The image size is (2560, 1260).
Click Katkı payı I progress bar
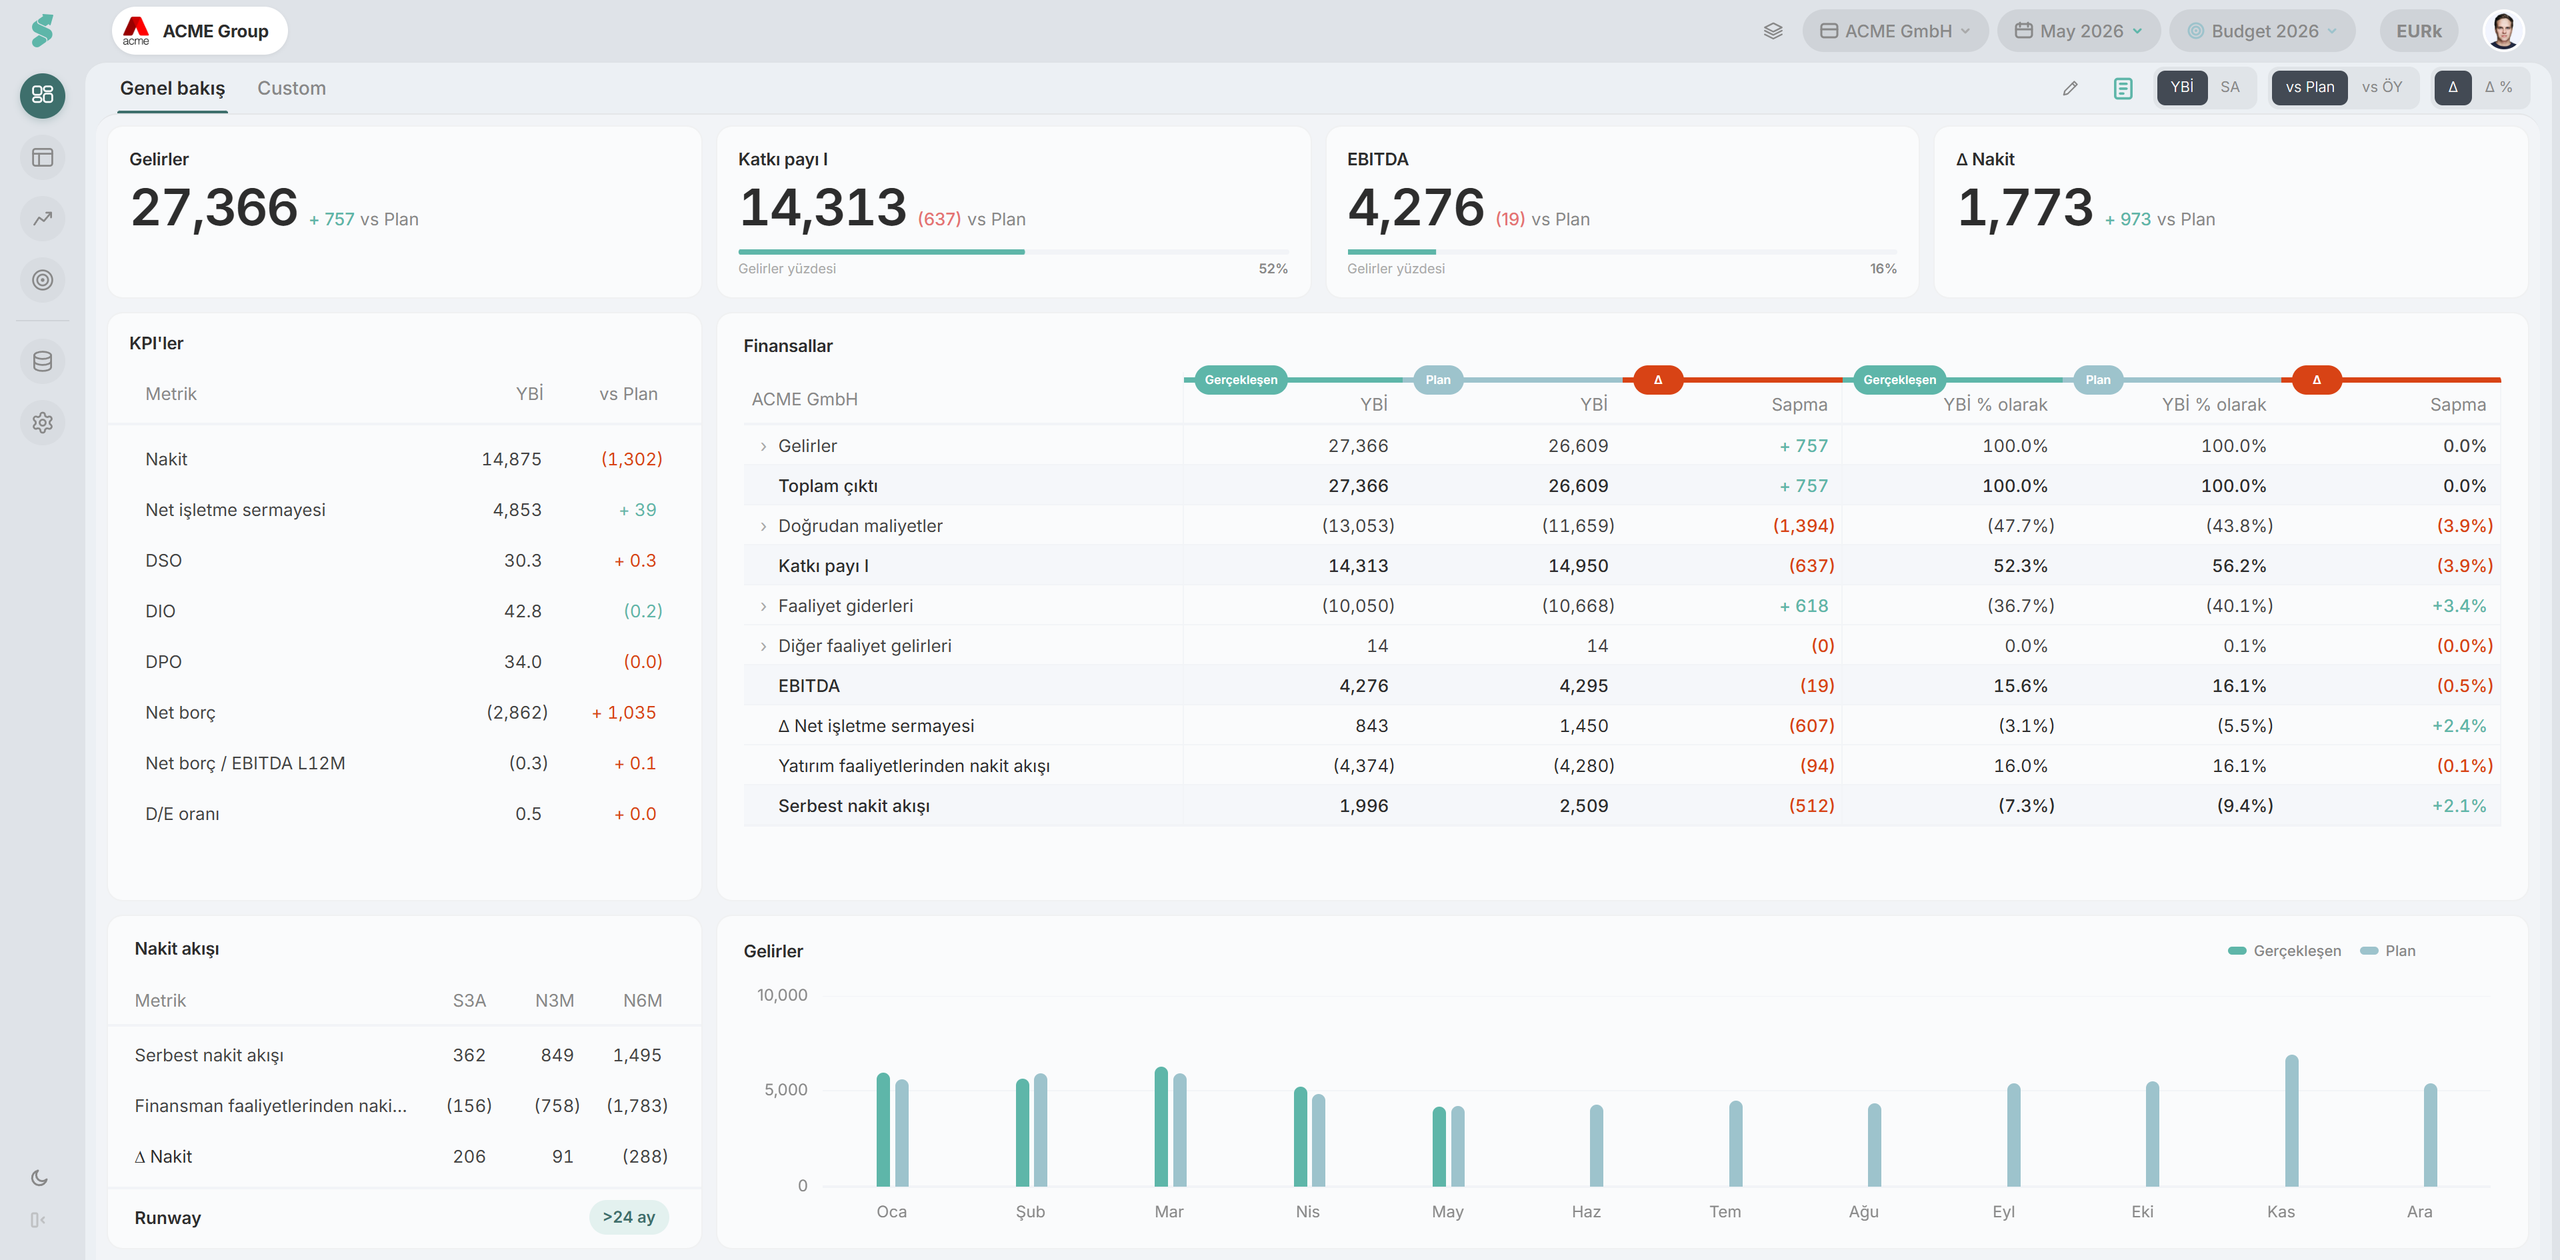pos(1013,252)
